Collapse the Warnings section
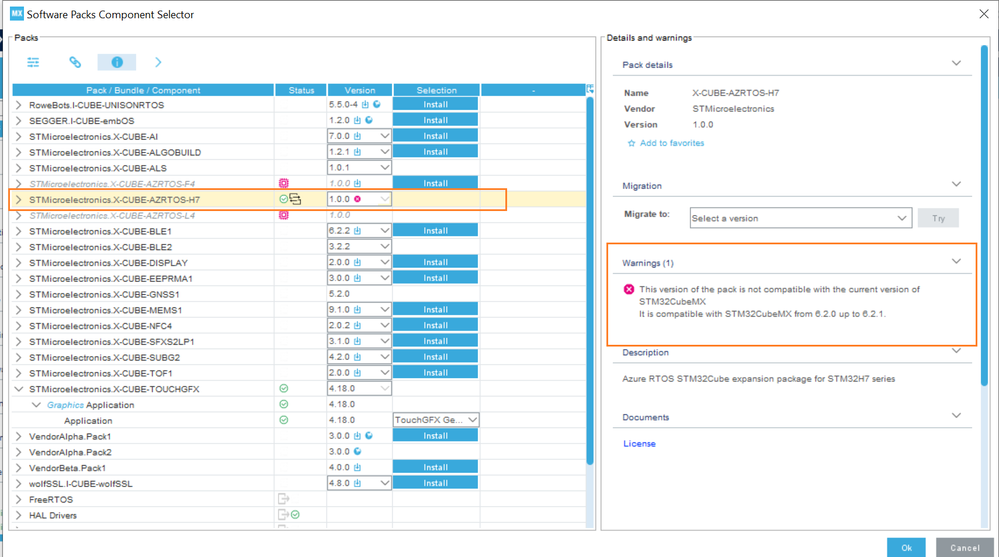This screenshot has width=999, height=557. (x=956, y=261)
